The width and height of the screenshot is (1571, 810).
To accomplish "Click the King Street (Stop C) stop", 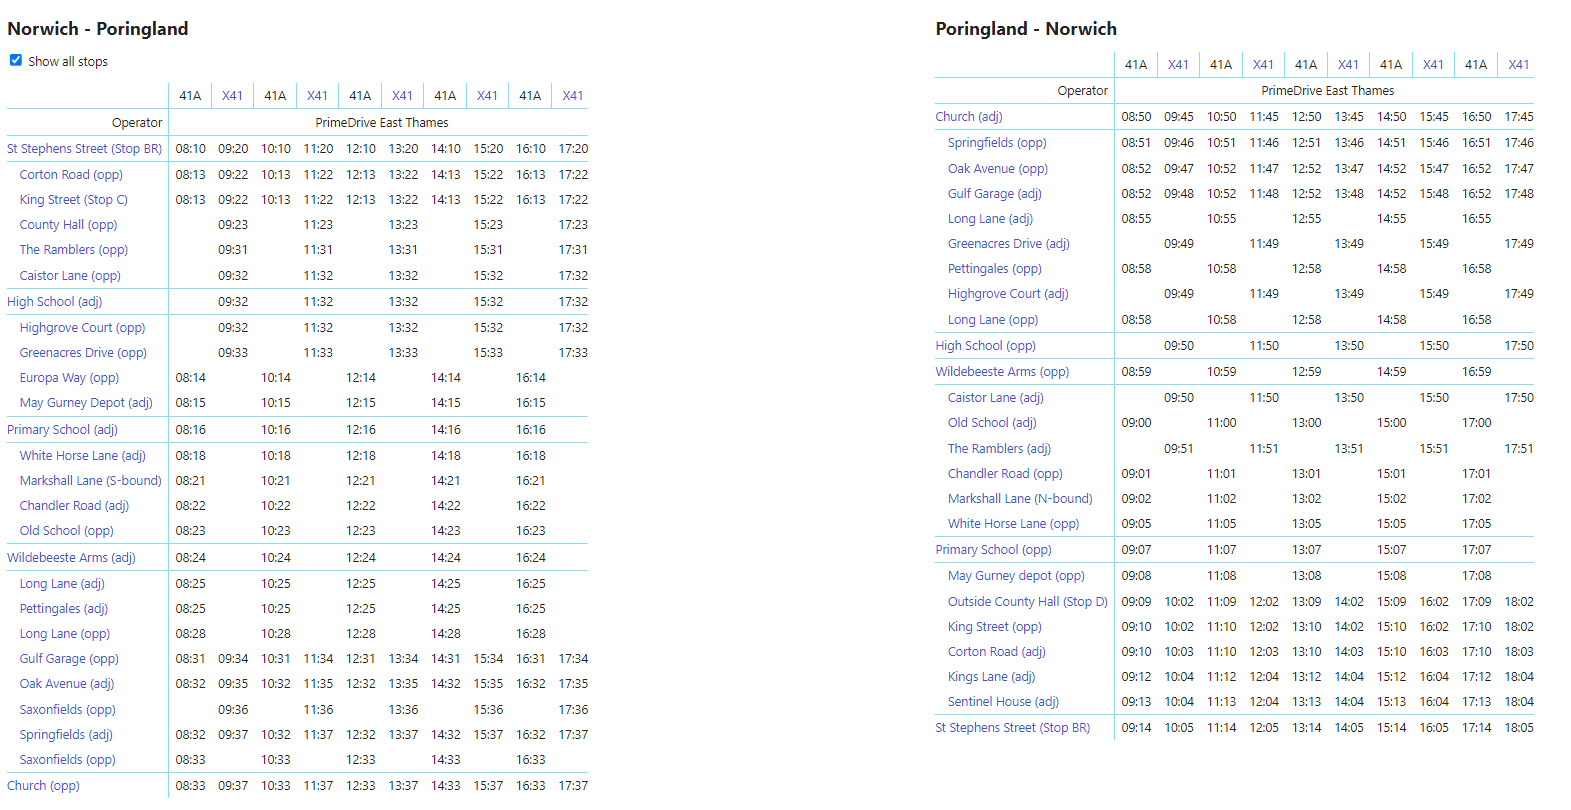I will (73, 200).
